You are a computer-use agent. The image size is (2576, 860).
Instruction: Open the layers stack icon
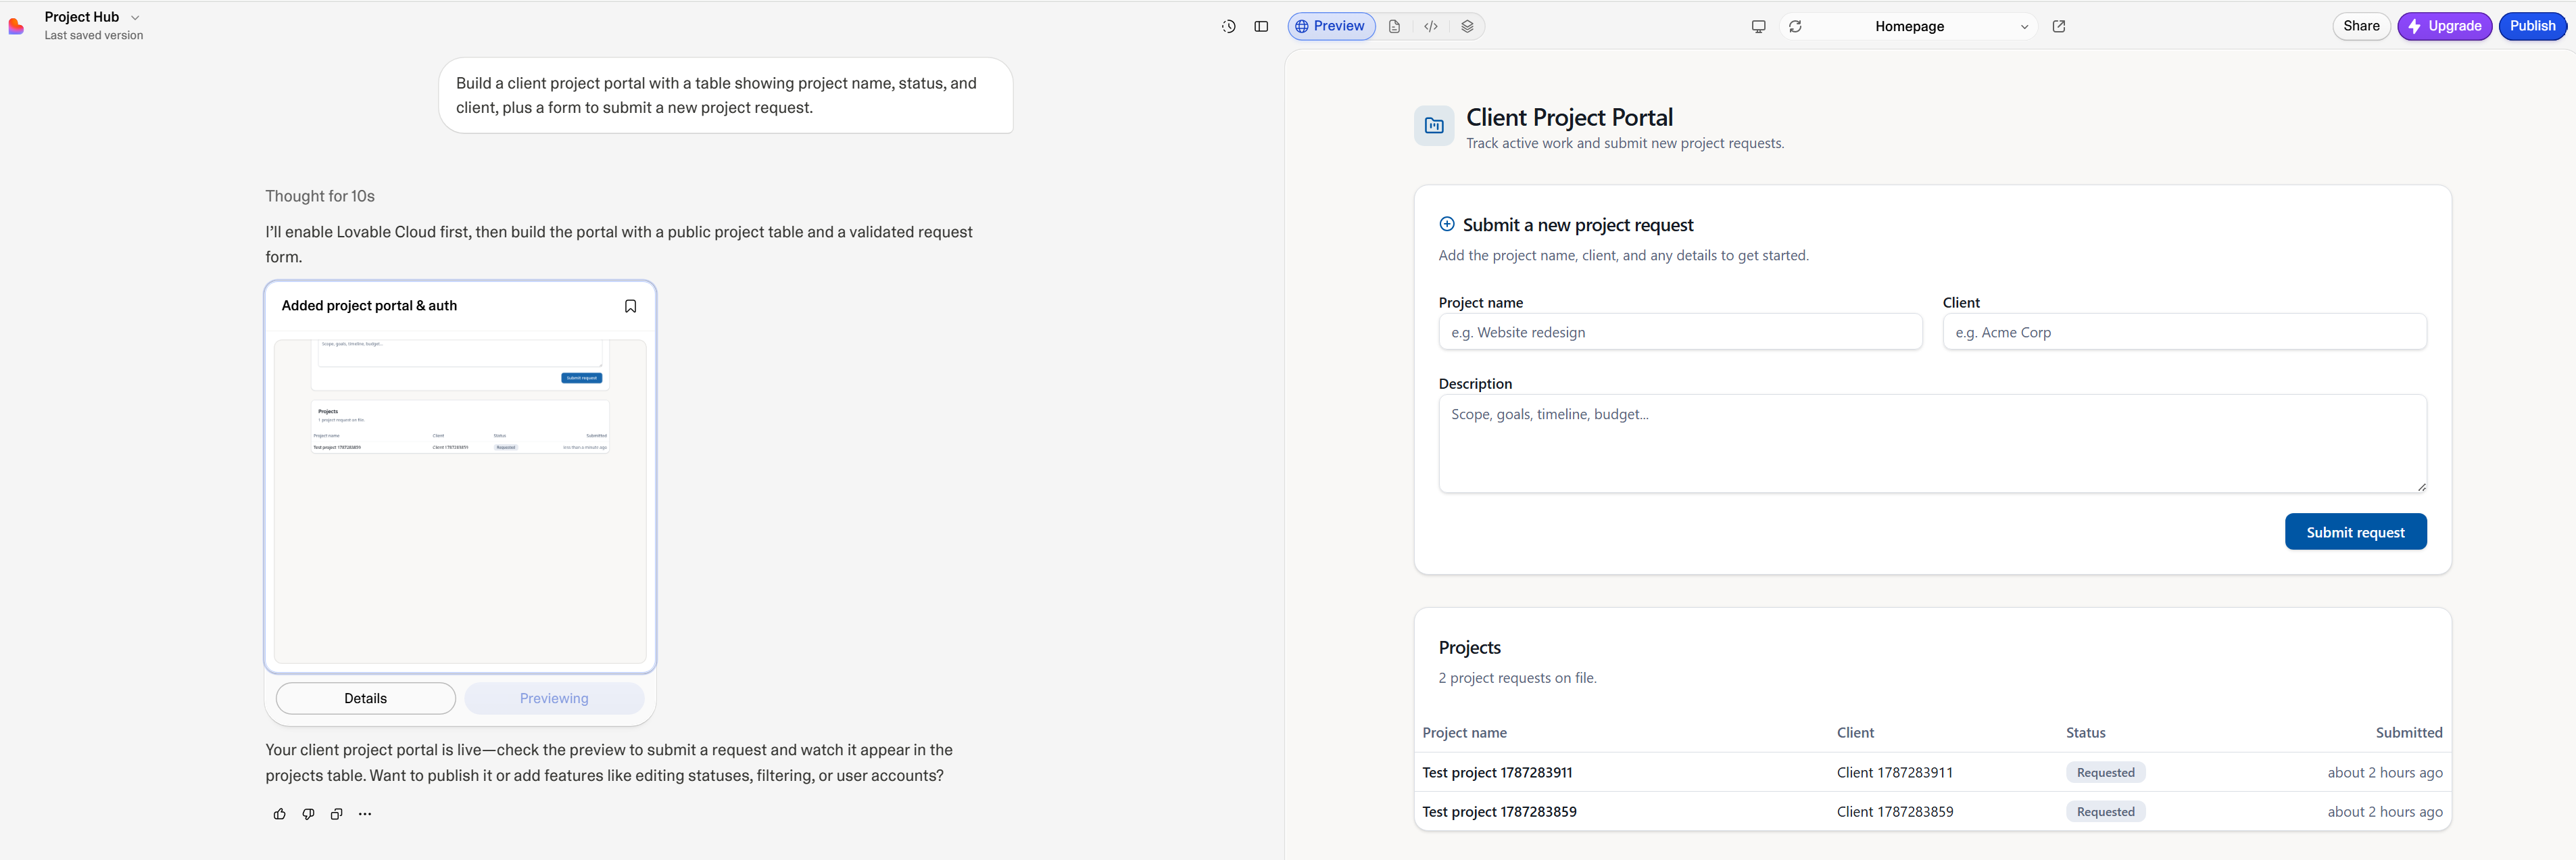coord(1467,27)
